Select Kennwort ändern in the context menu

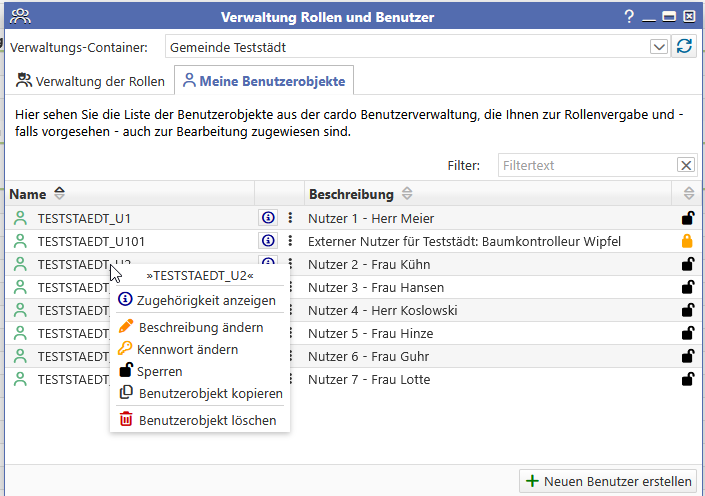[x=188, y=349]
